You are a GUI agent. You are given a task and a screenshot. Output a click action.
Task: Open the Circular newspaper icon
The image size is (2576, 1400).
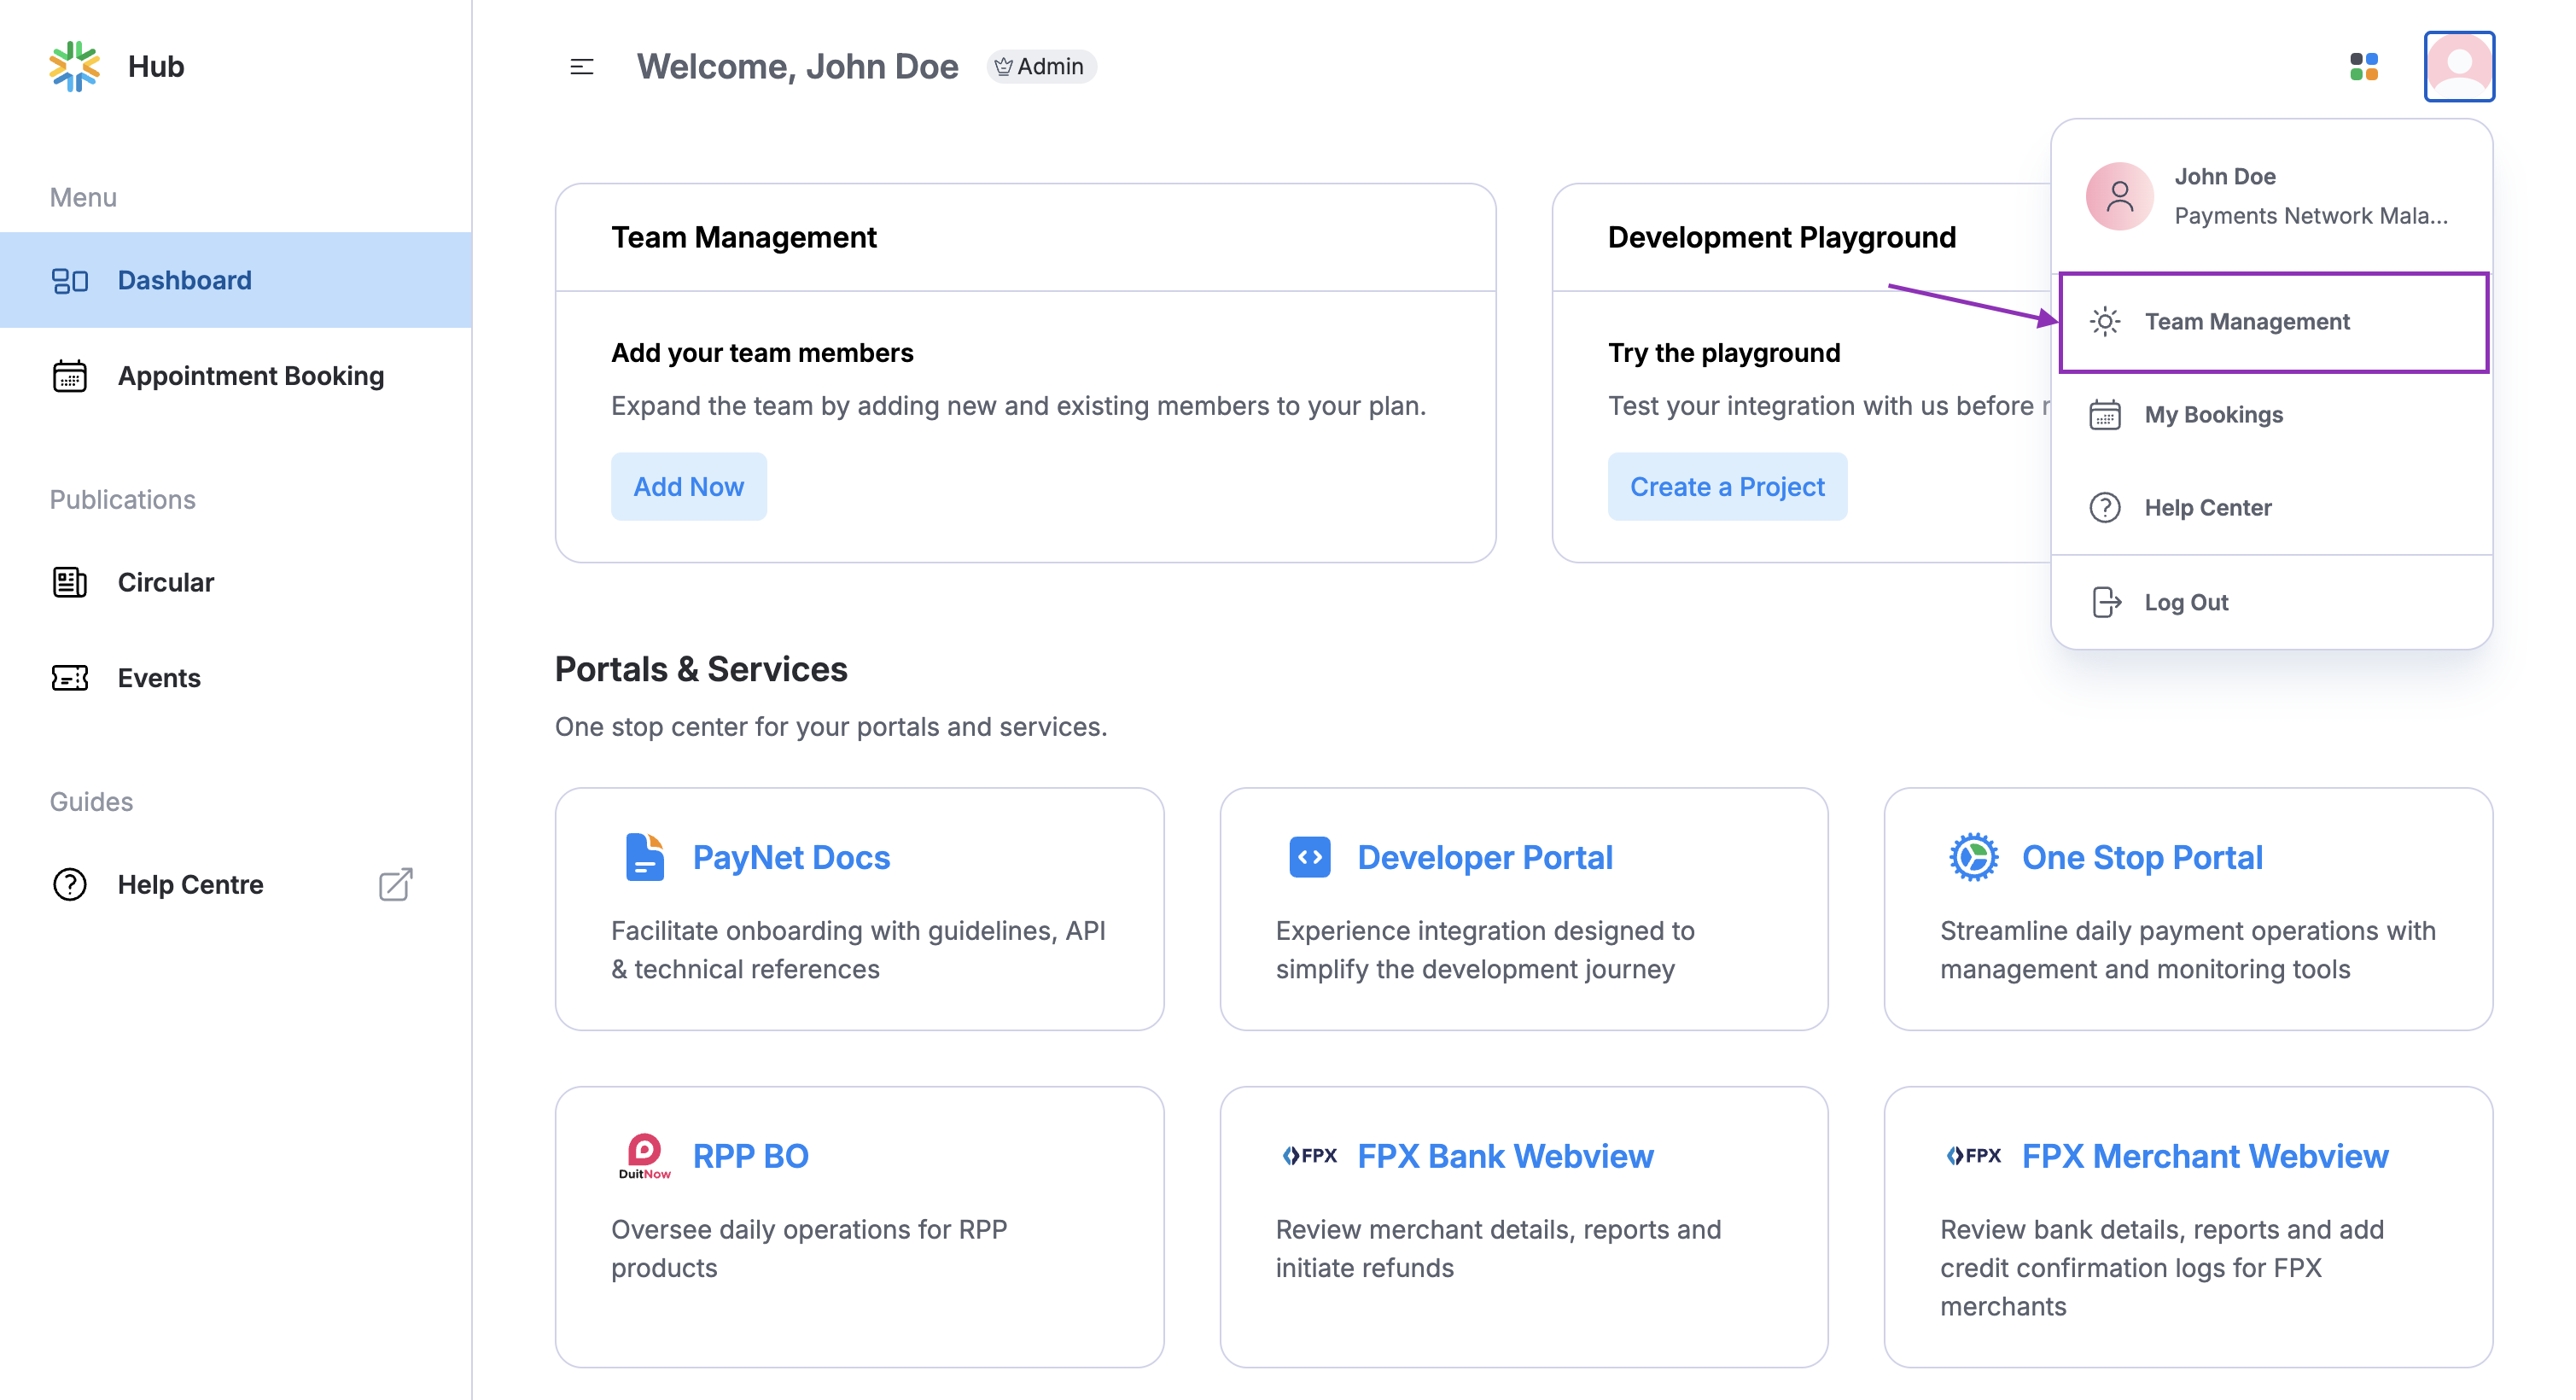70,582
